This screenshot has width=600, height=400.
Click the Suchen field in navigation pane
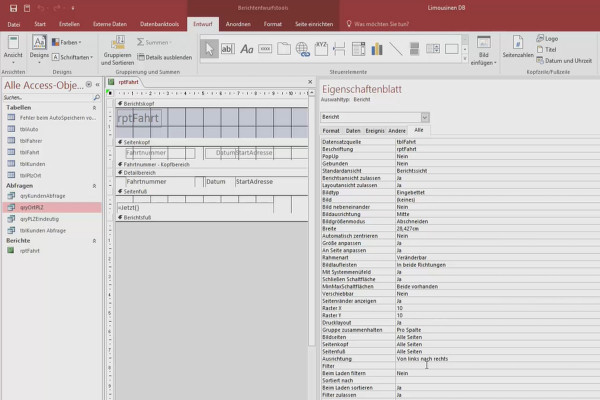(x=48, y=98)
